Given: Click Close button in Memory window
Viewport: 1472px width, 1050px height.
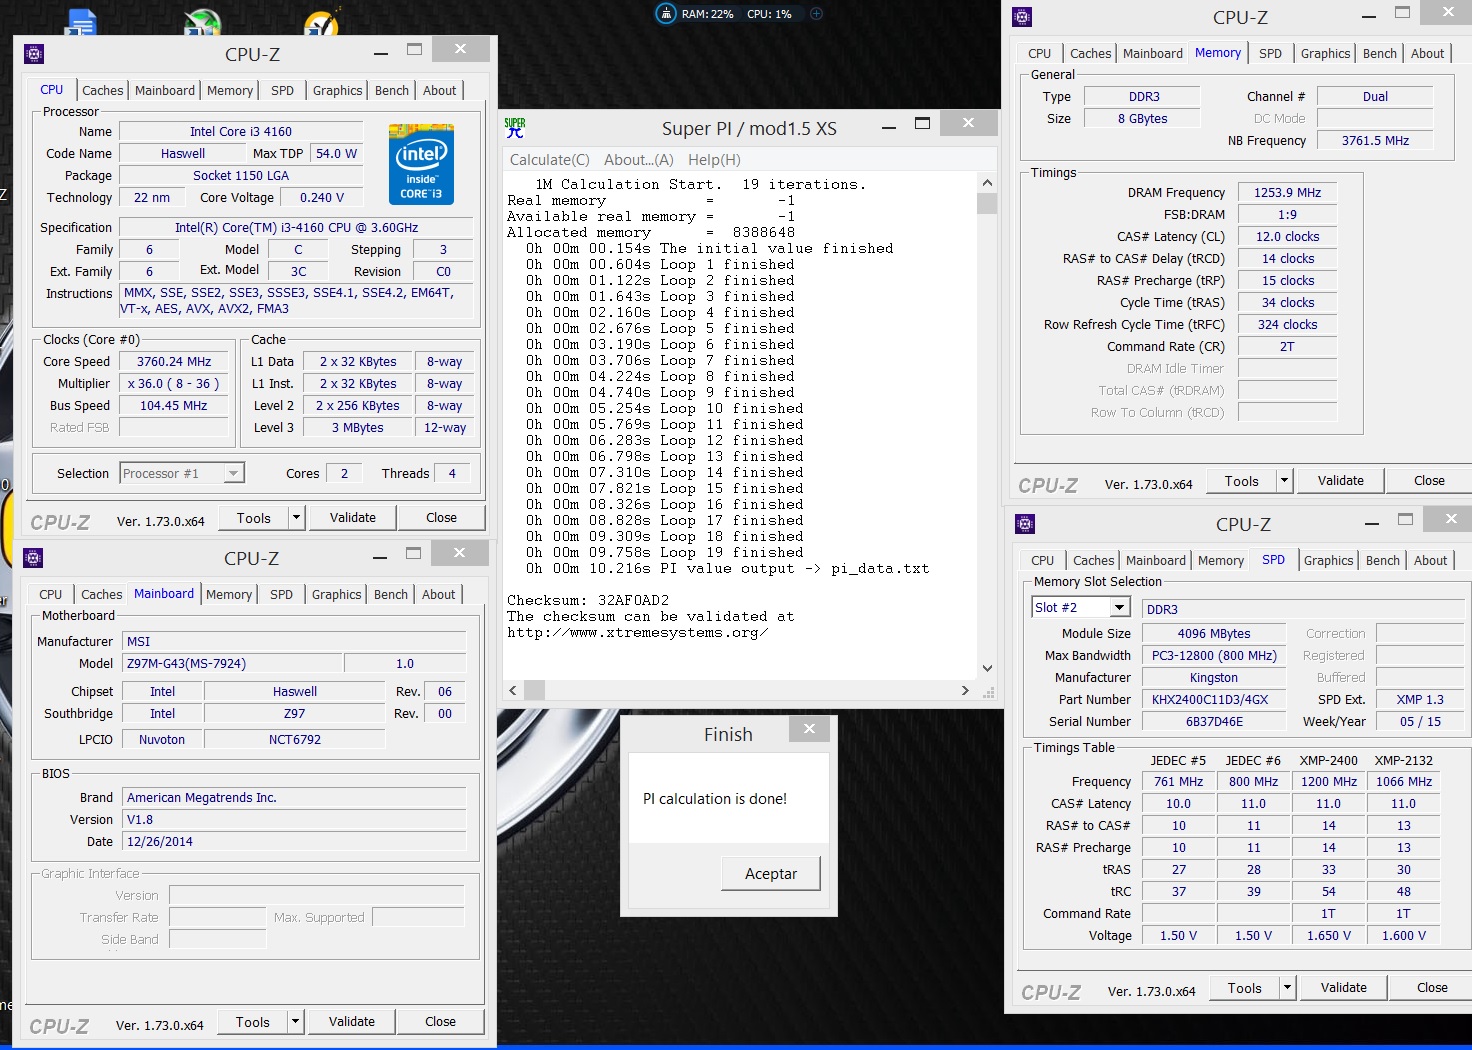Looking at the screenshot, I should pos(1429,481).
